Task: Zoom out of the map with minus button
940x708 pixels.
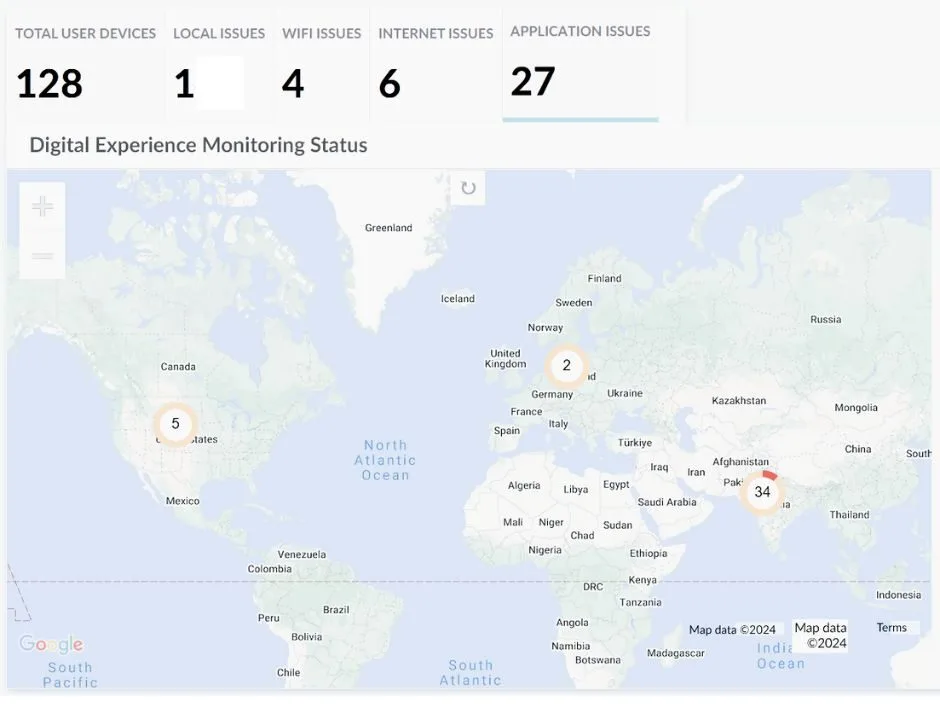Action: (42, 256)
